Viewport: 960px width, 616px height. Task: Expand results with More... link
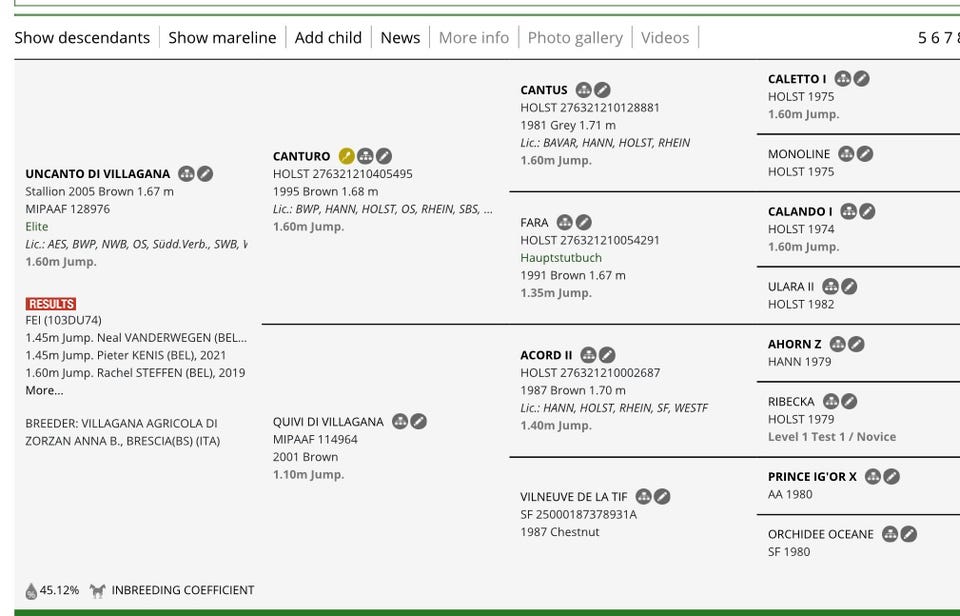click(x=44, y=390)
